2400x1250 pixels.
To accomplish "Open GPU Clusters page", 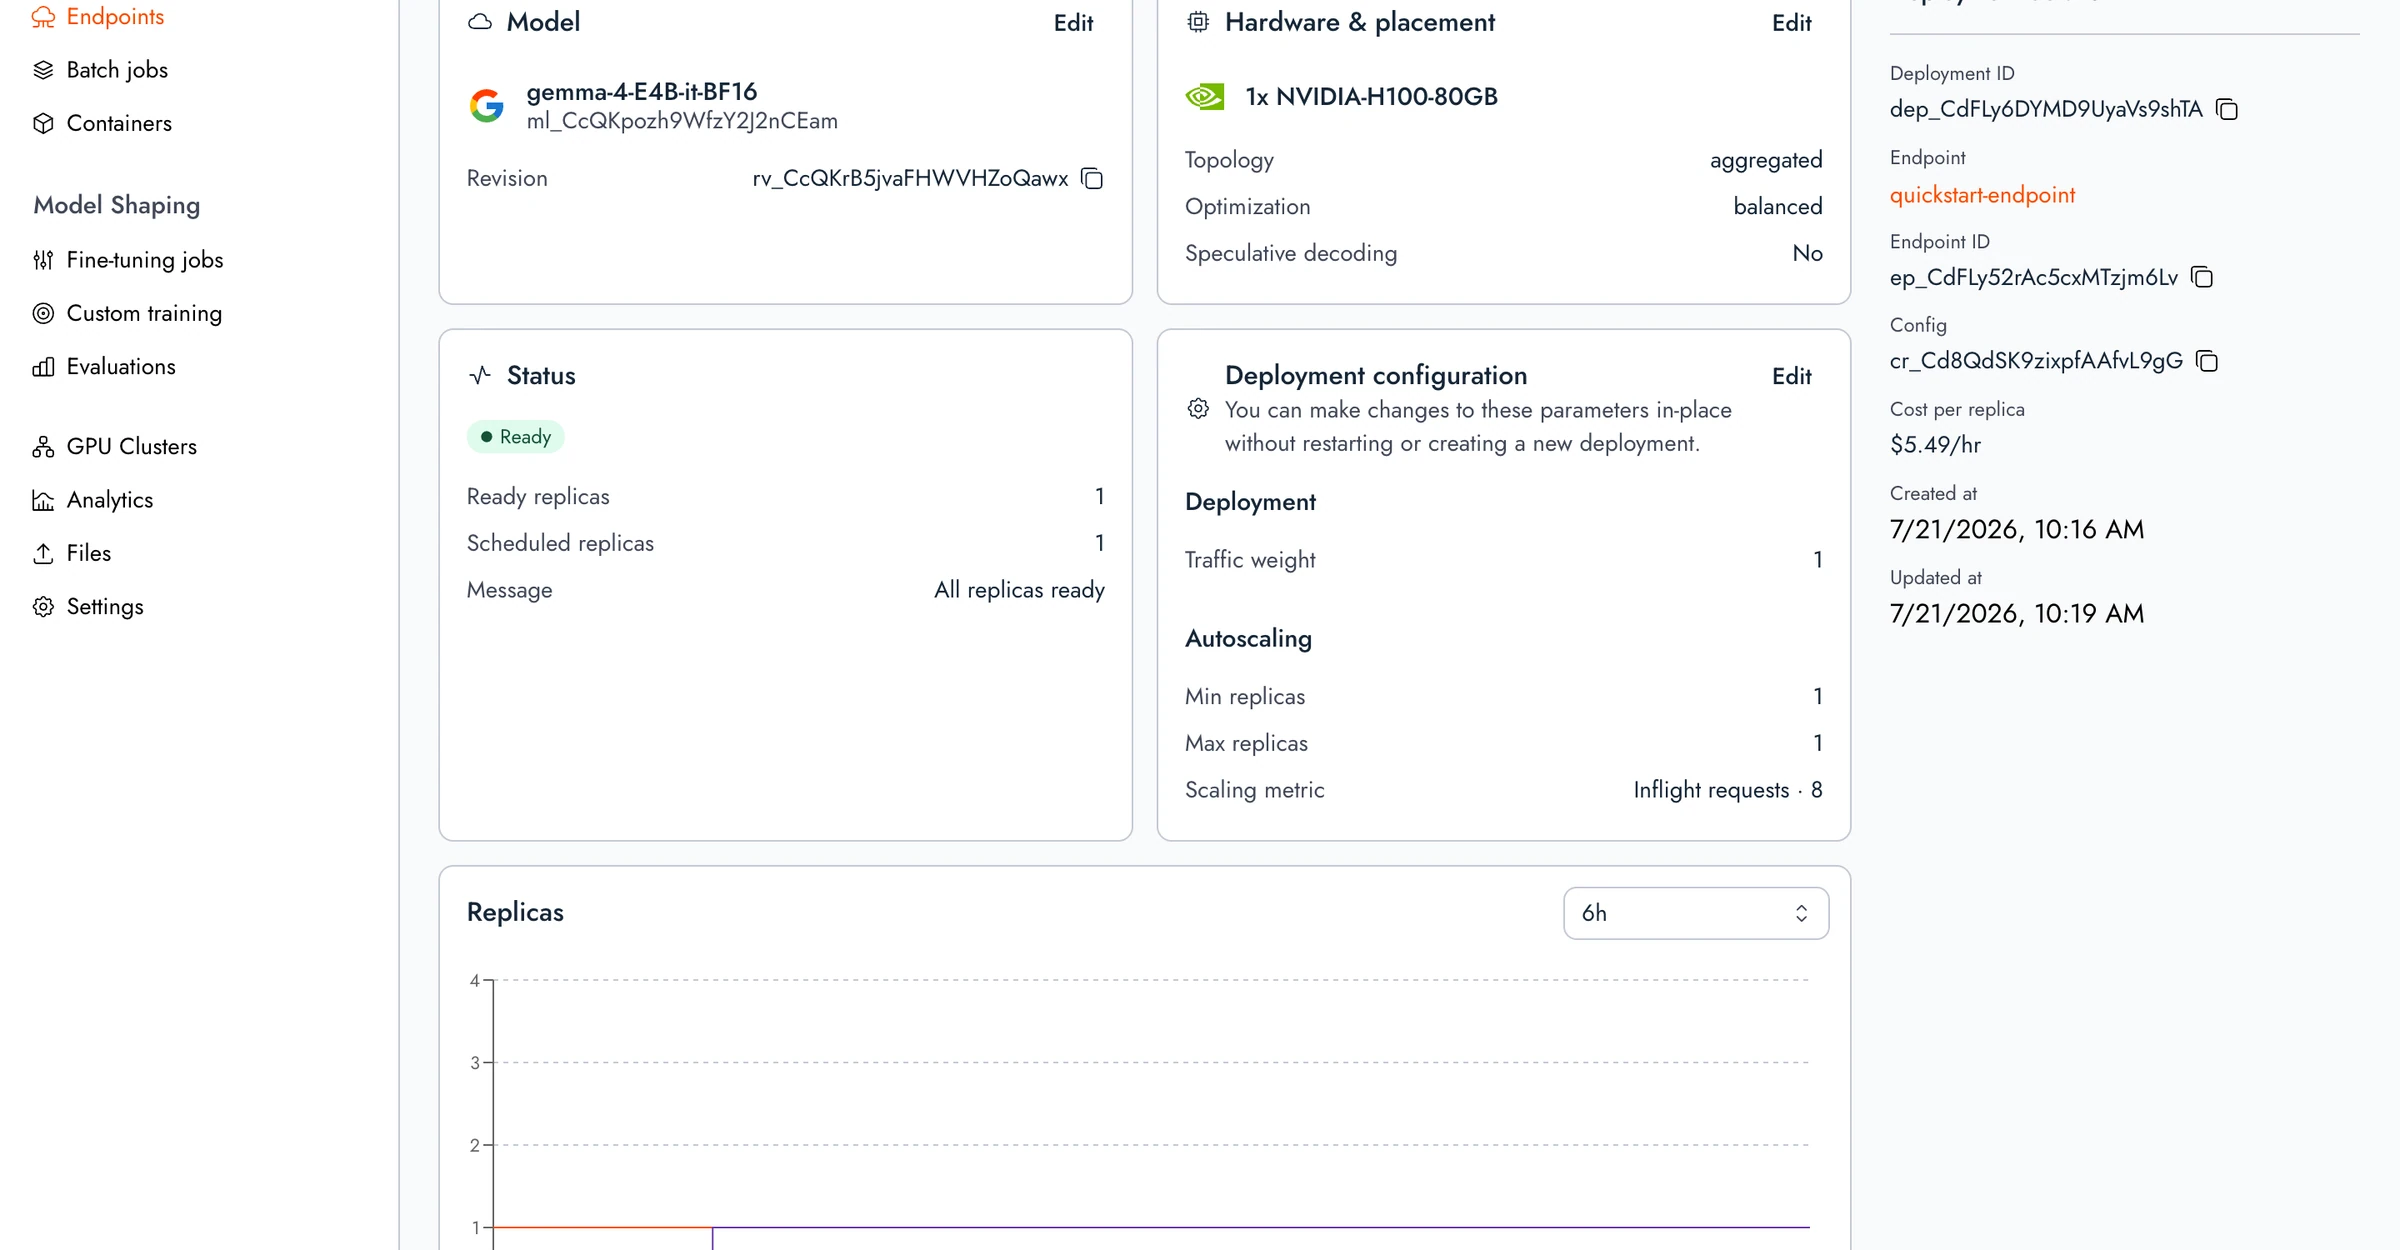I will click(x=132, y=446).
